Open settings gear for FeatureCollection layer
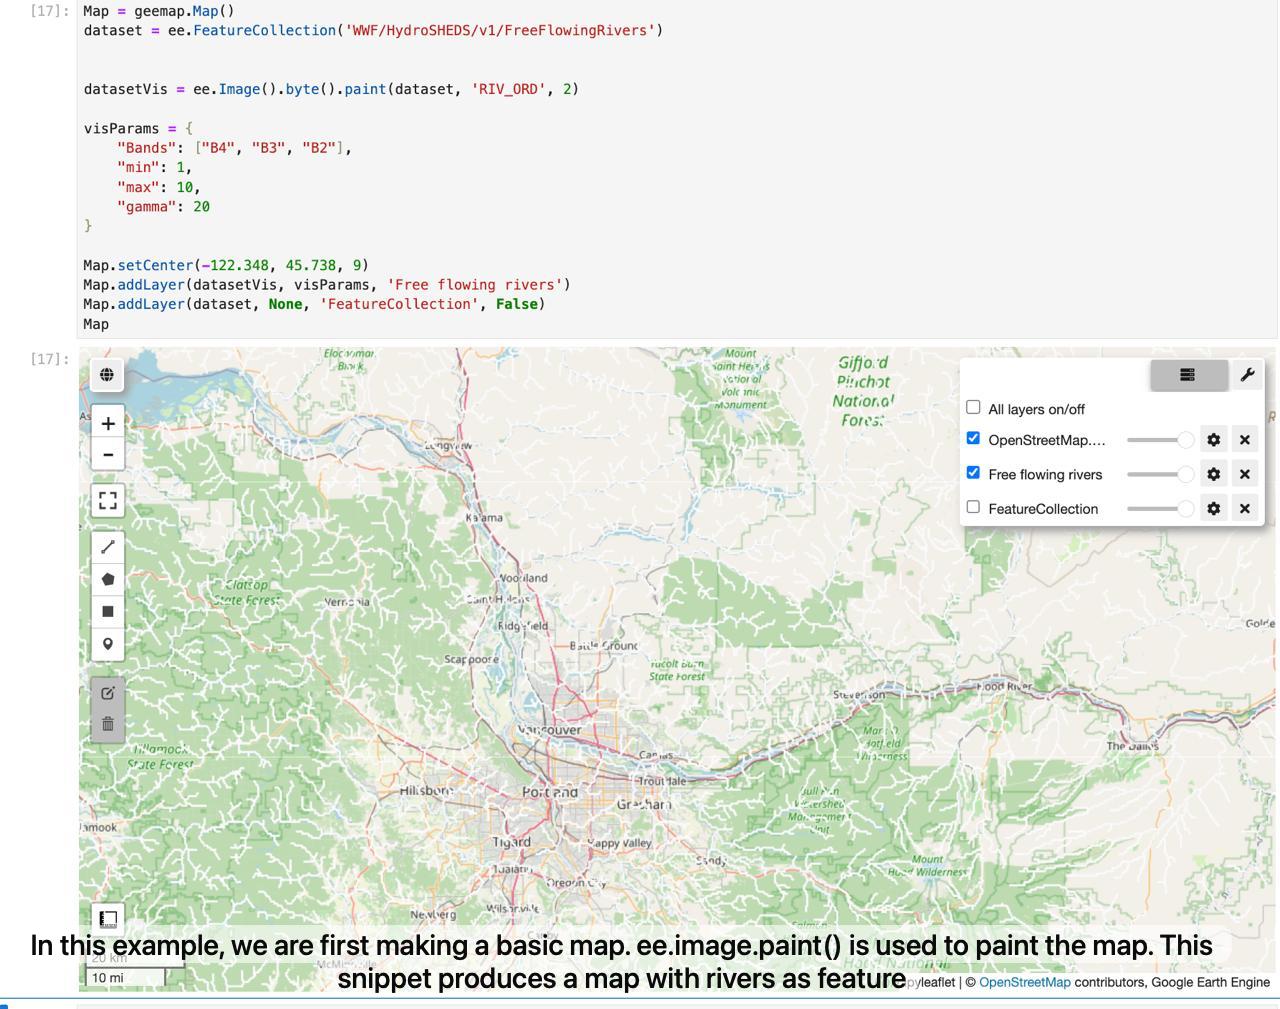Image resolution: width=1280 pixels, height=1009 pixels. [1213, 508]
